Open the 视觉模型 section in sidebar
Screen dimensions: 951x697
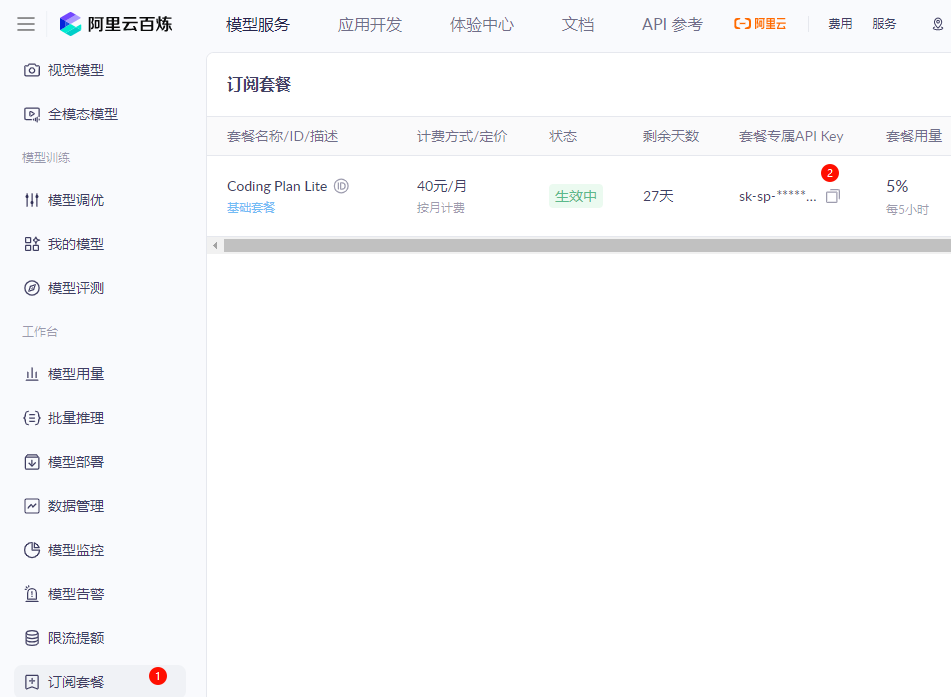(68, 69)
